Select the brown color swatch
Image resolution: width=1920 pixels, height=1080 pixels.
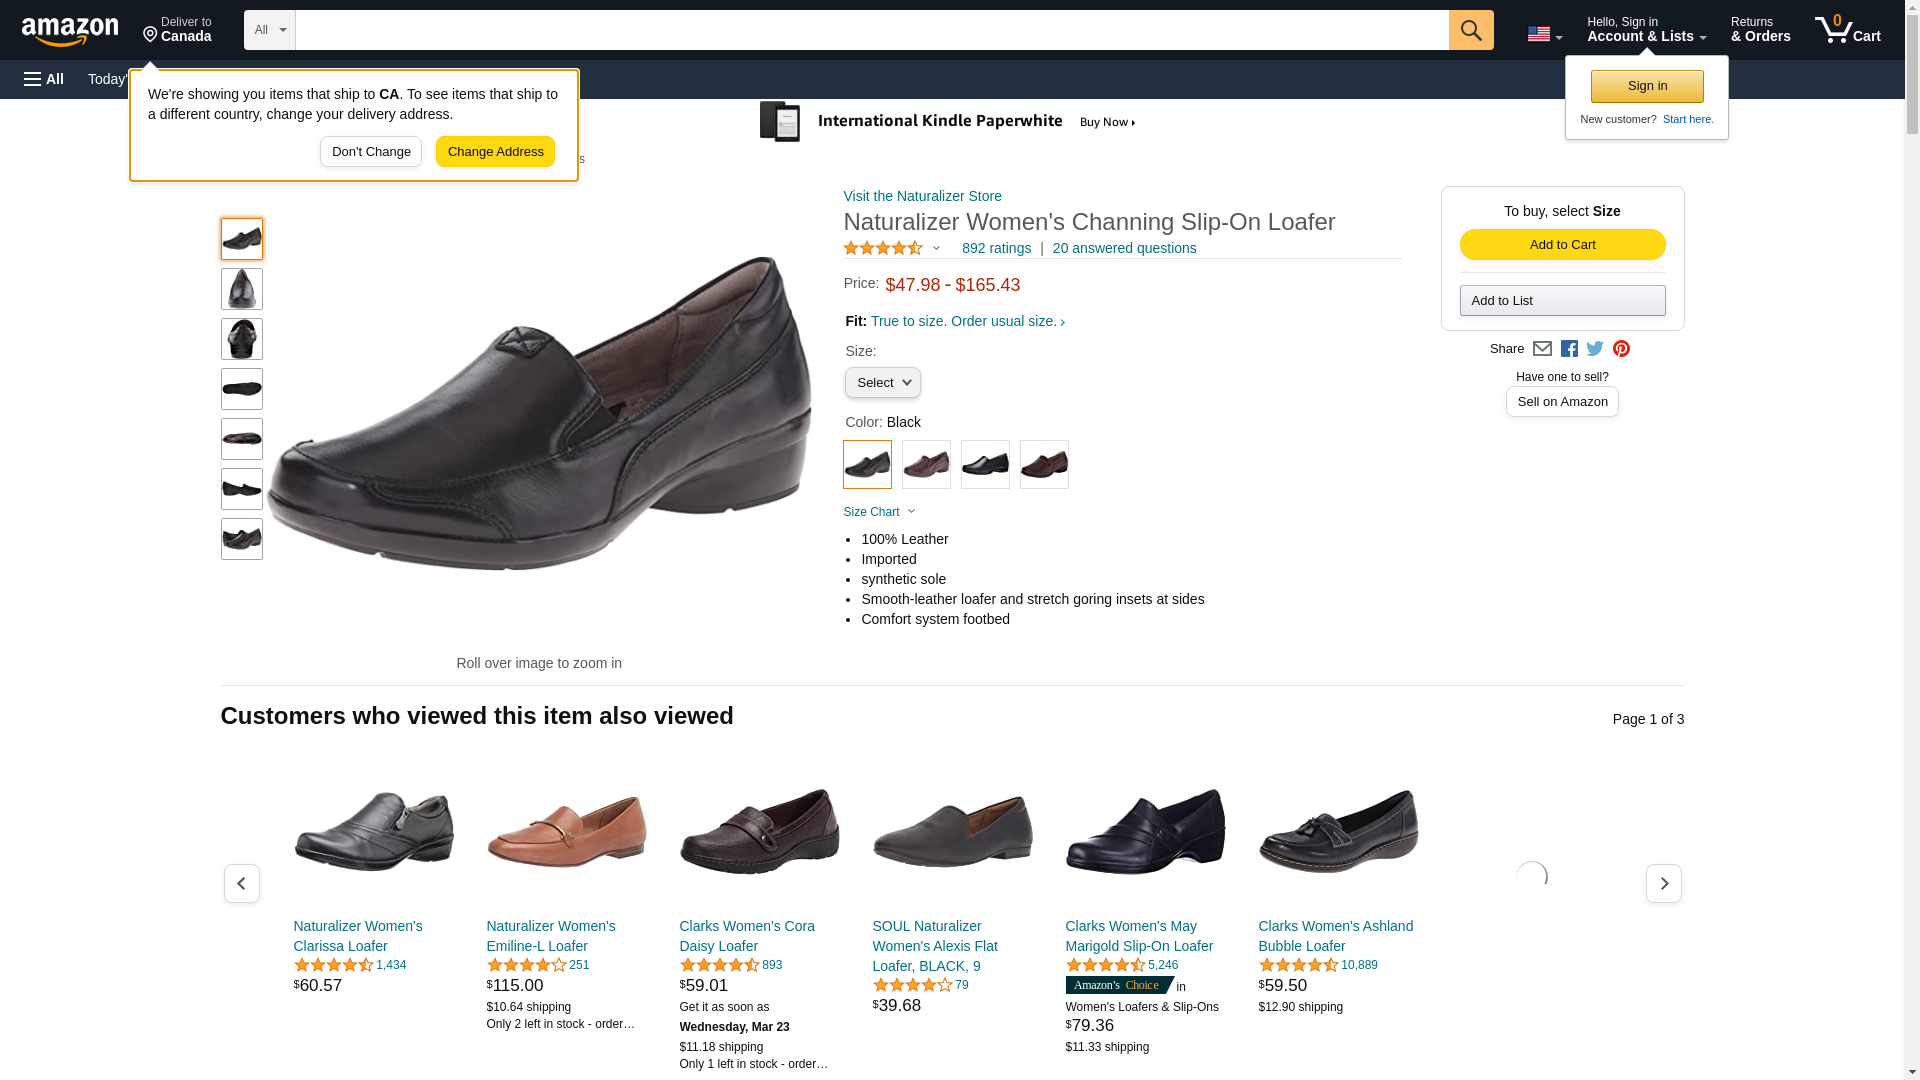click(x=1044, y=465)
